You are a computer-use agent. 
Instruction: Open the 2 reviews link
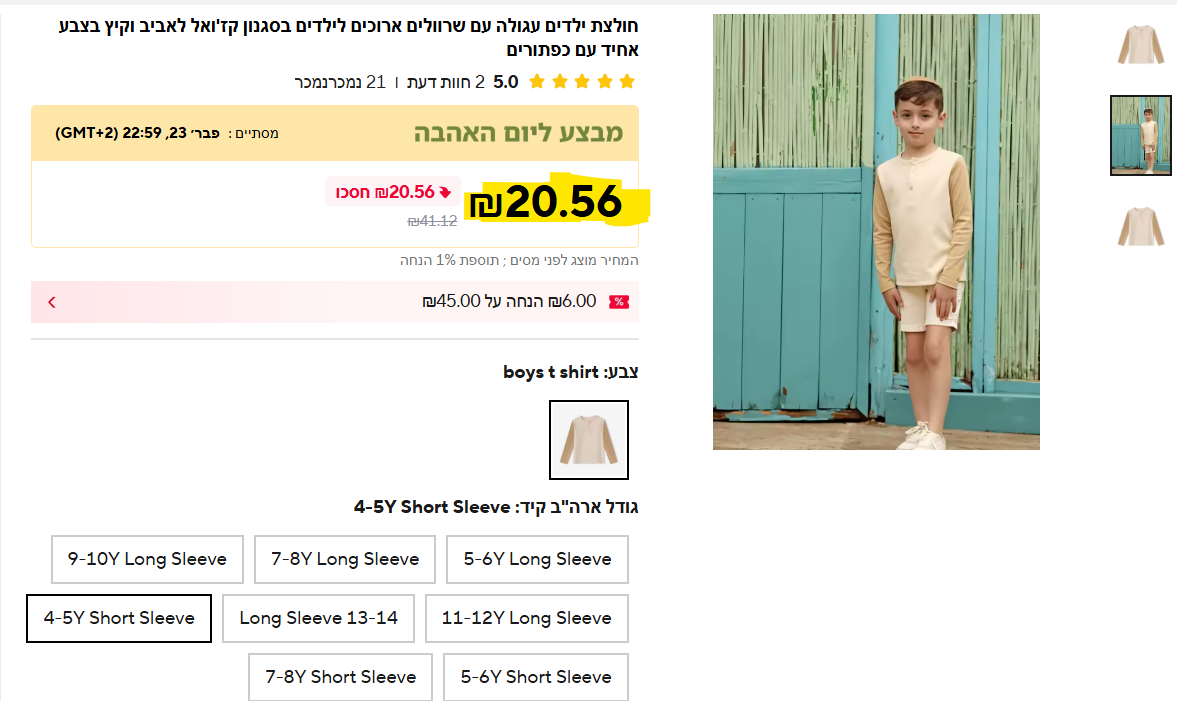pos(446,82)
